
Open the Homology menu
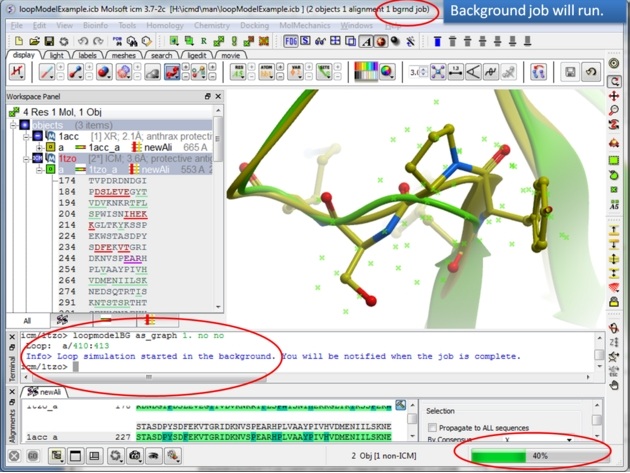tap(163, 25)
